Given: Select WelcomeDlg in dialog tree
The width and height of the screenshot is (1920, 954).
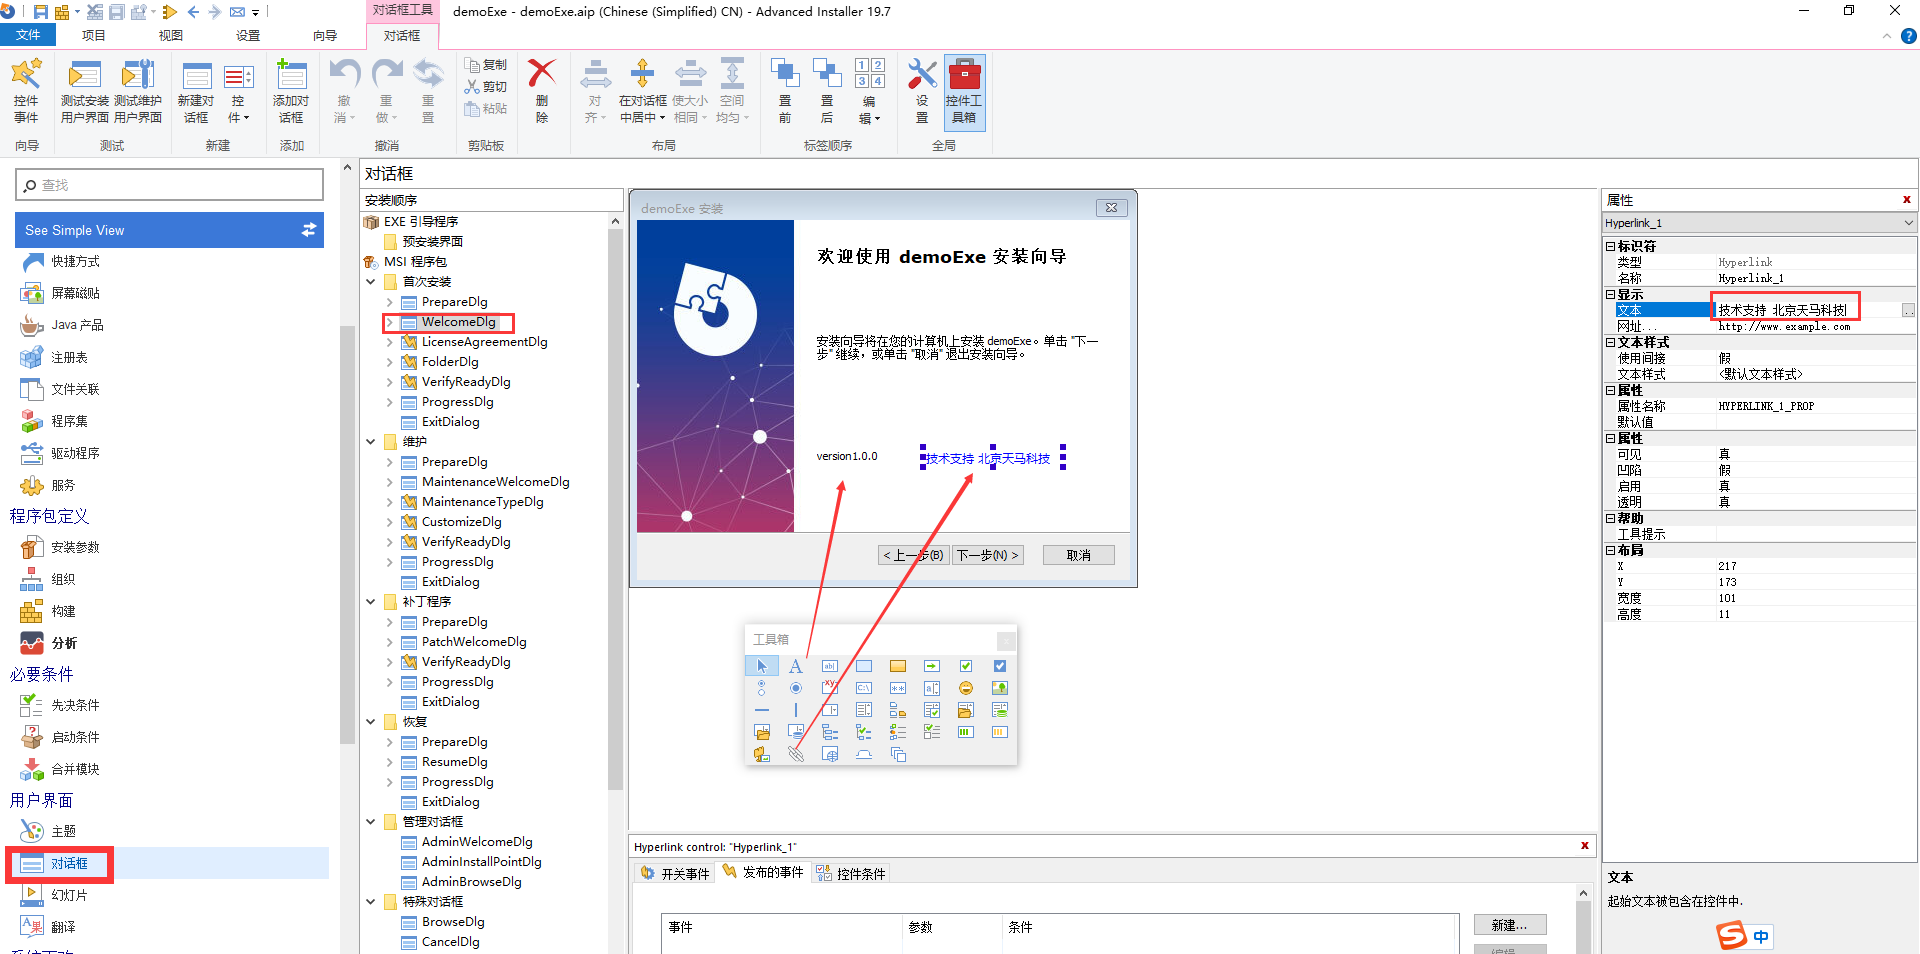Looking at the screenshot, I should (x=459, y=322).
